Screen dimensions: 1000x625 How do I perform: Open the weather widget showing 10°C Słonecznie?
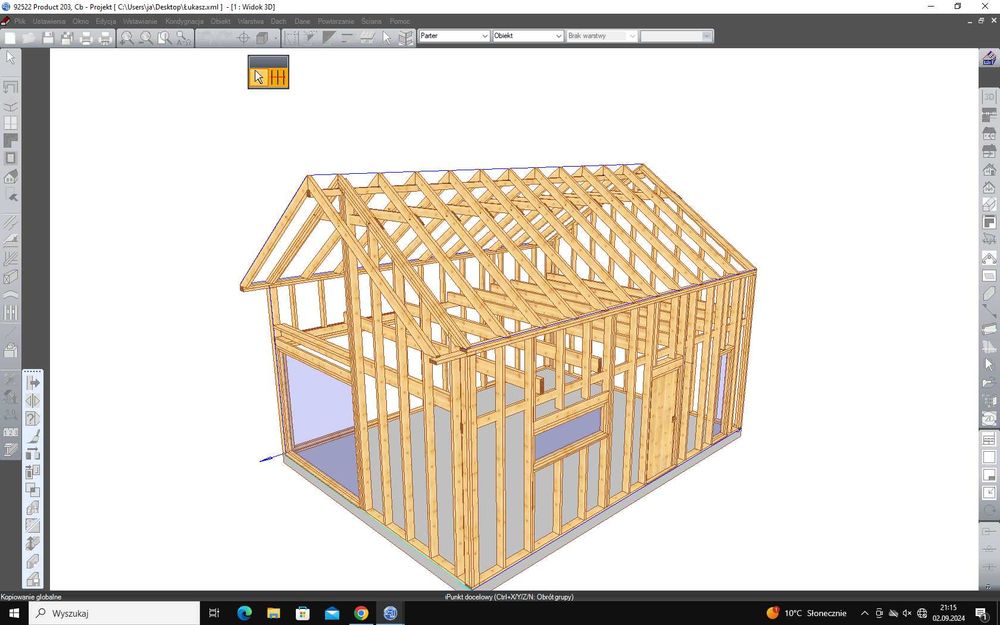[807, 613]
